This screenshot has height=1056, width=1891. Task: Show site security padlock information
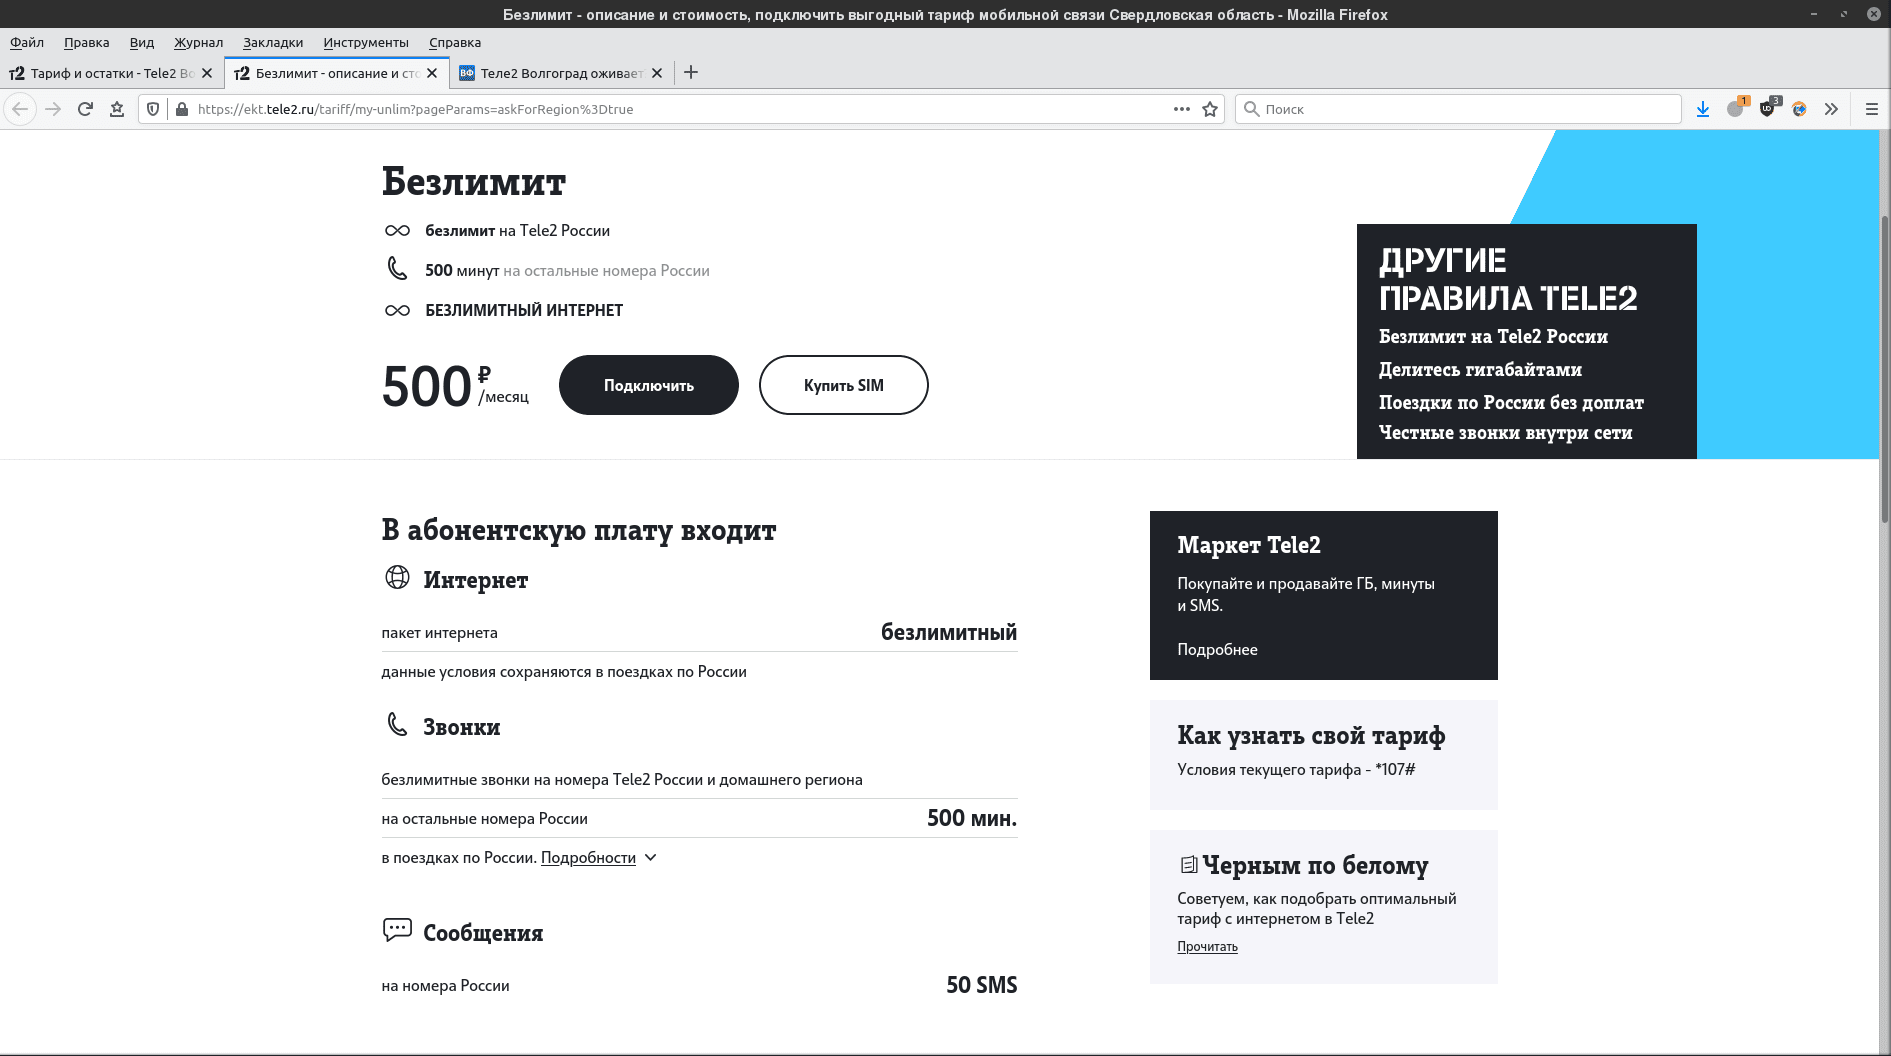point(181,109)
